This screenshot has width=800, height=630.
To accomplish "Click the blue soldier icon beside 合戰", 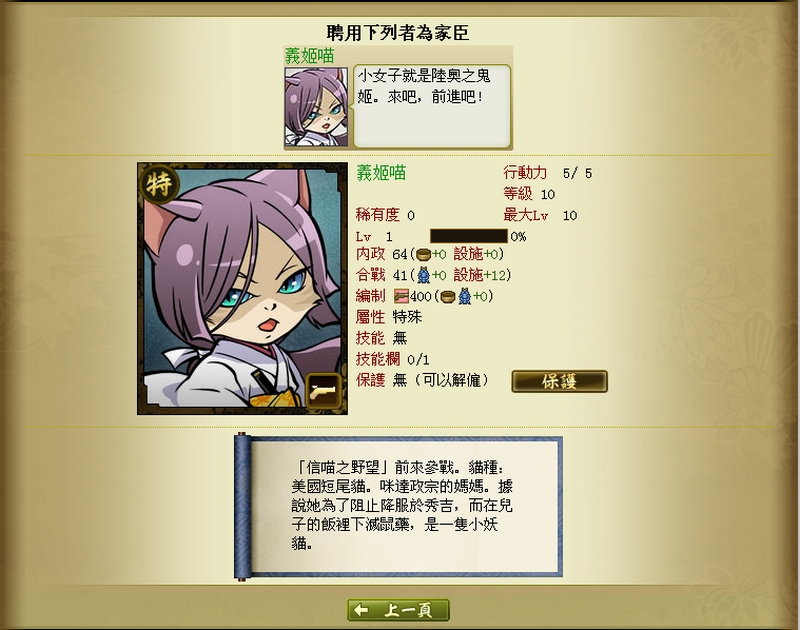I will click(423, 275).
